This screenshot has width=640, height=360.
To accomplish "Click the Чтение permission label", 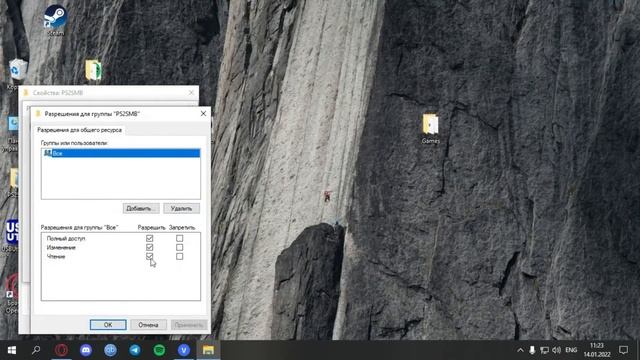I will [56, 256].
